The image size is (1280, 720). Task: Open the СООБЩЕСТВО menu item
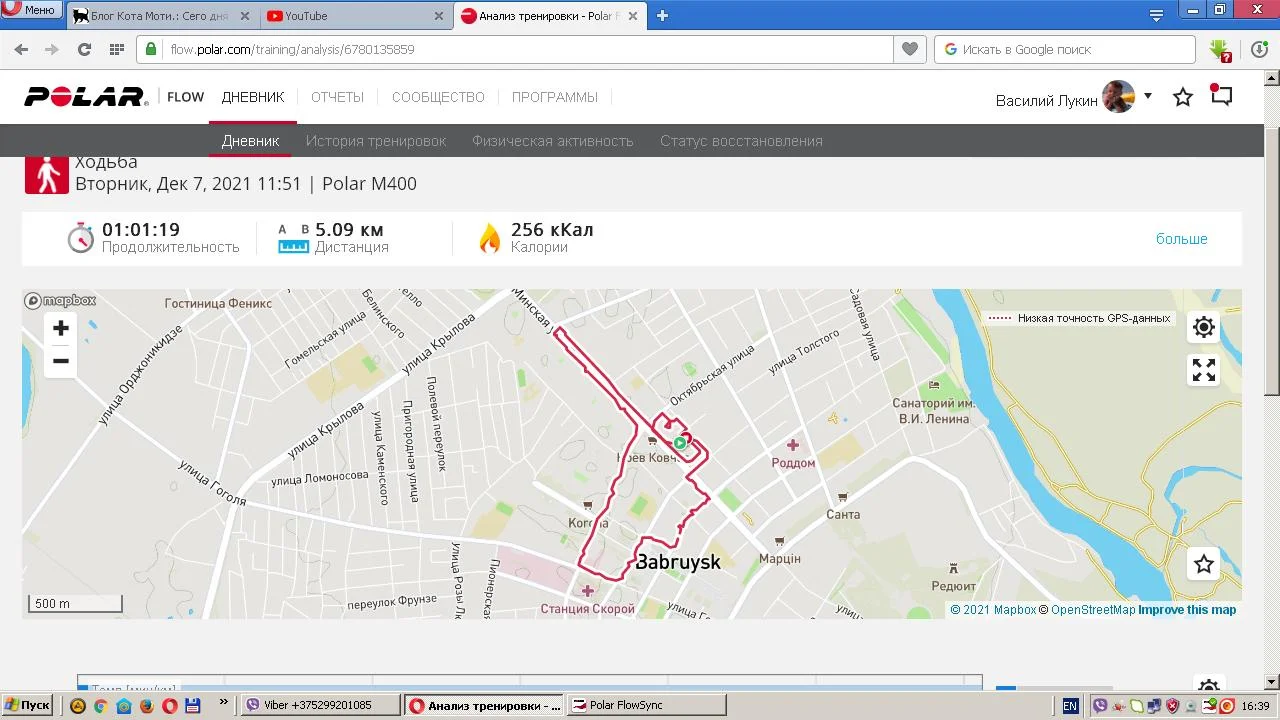[x=438, y=97]
